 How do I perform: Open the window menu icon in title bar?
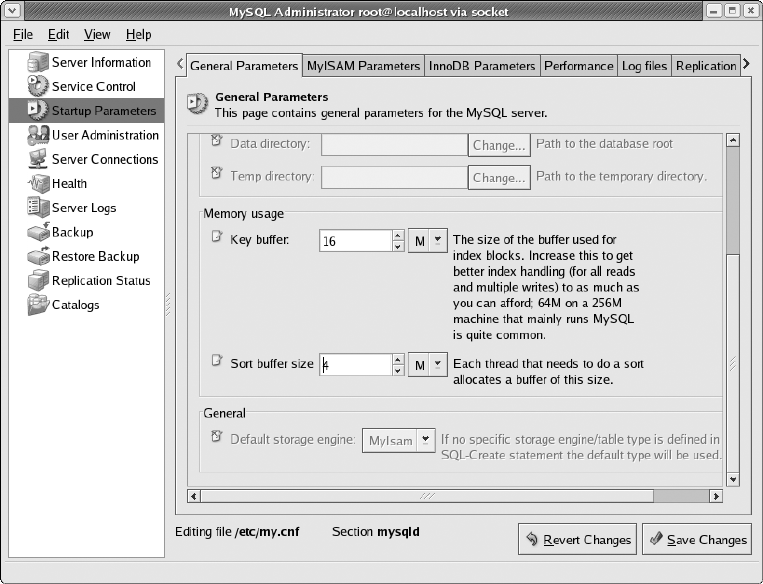coord(12,10)
